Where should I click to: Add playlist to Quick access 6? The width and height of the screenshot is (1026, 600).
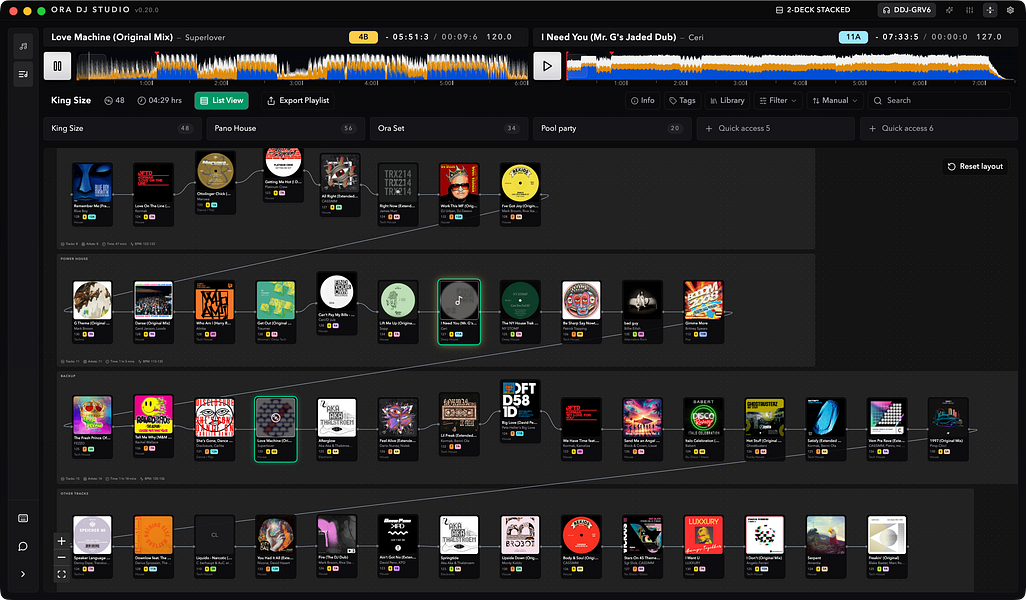(x=939, y=128)
